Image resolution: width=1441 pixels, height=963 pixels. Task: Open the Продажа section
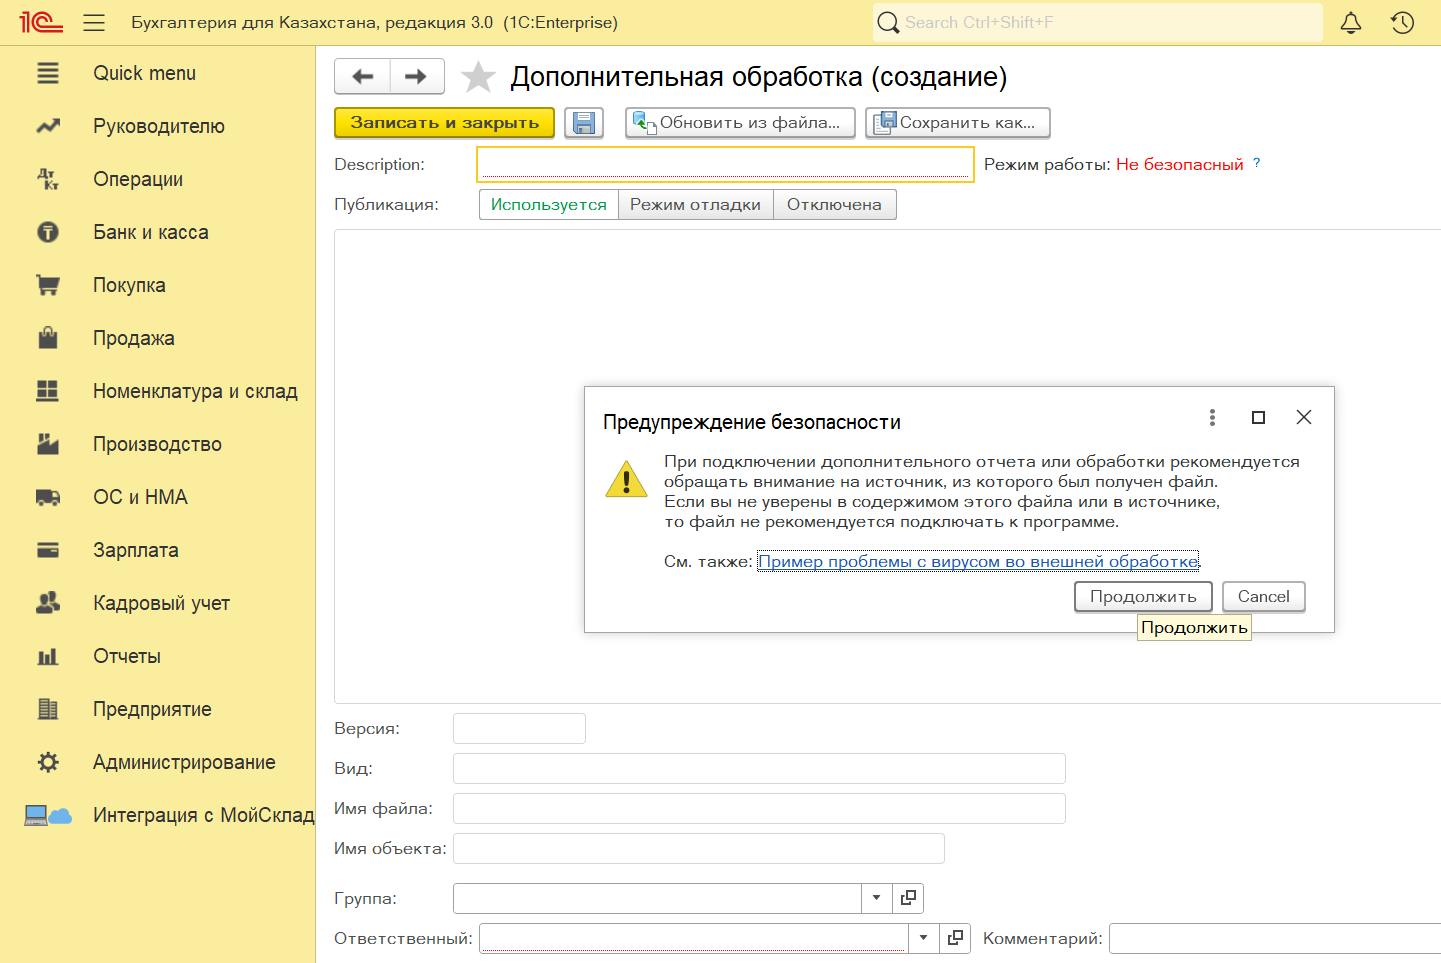[x=134, y=338]
